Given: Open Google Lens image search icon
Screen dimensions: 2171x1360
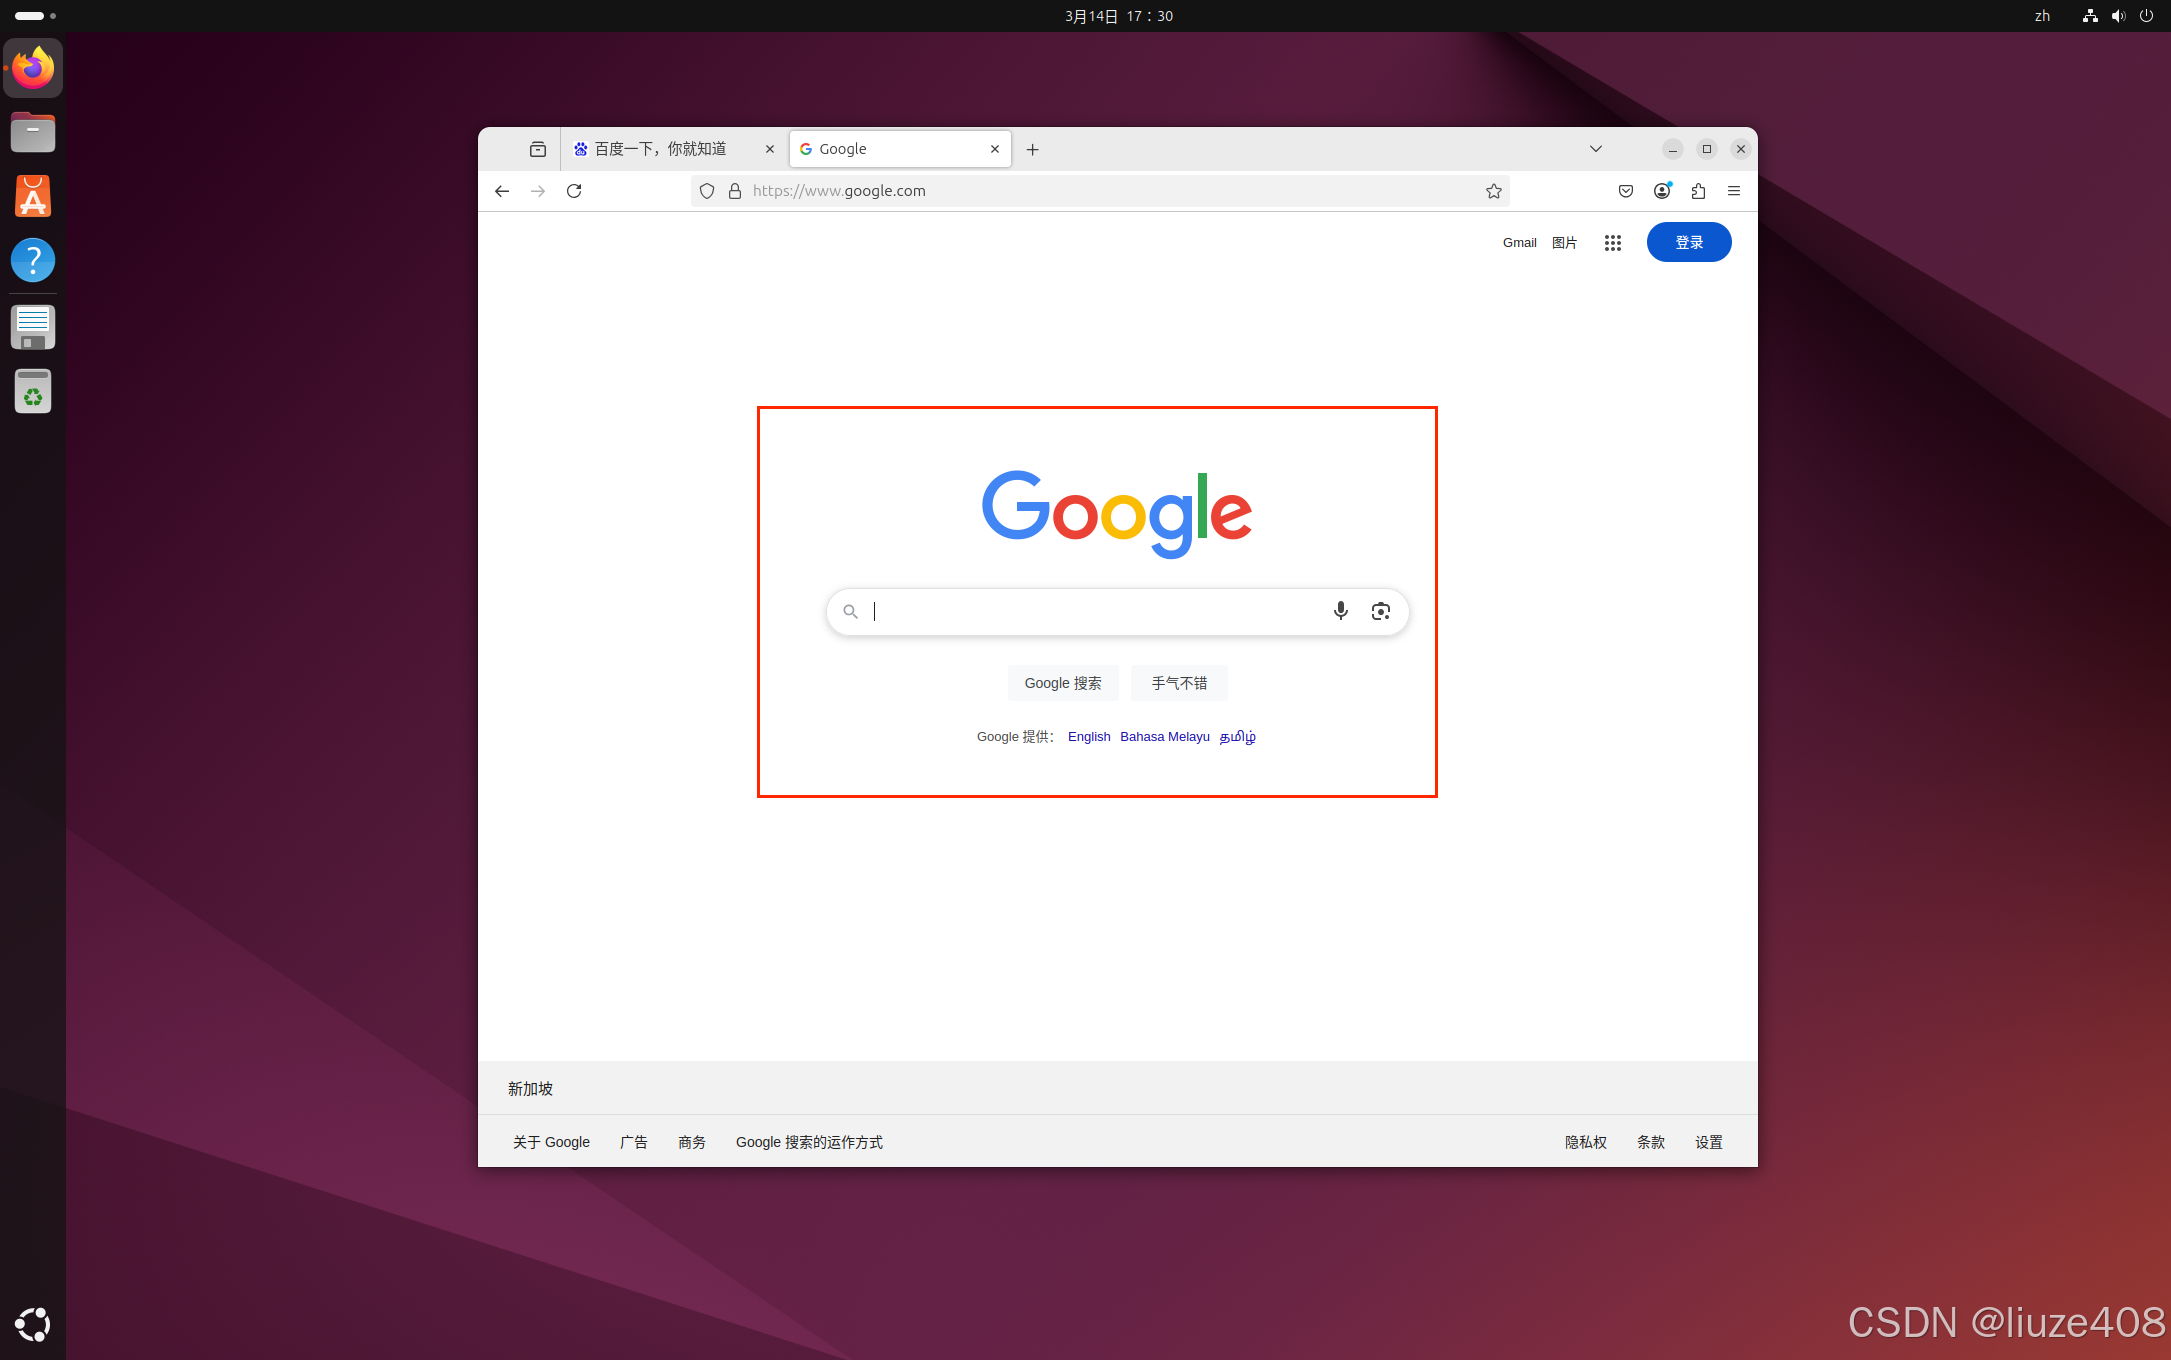Looking at the screenshot, I should pyautogui.click(x=1380, y=611).
